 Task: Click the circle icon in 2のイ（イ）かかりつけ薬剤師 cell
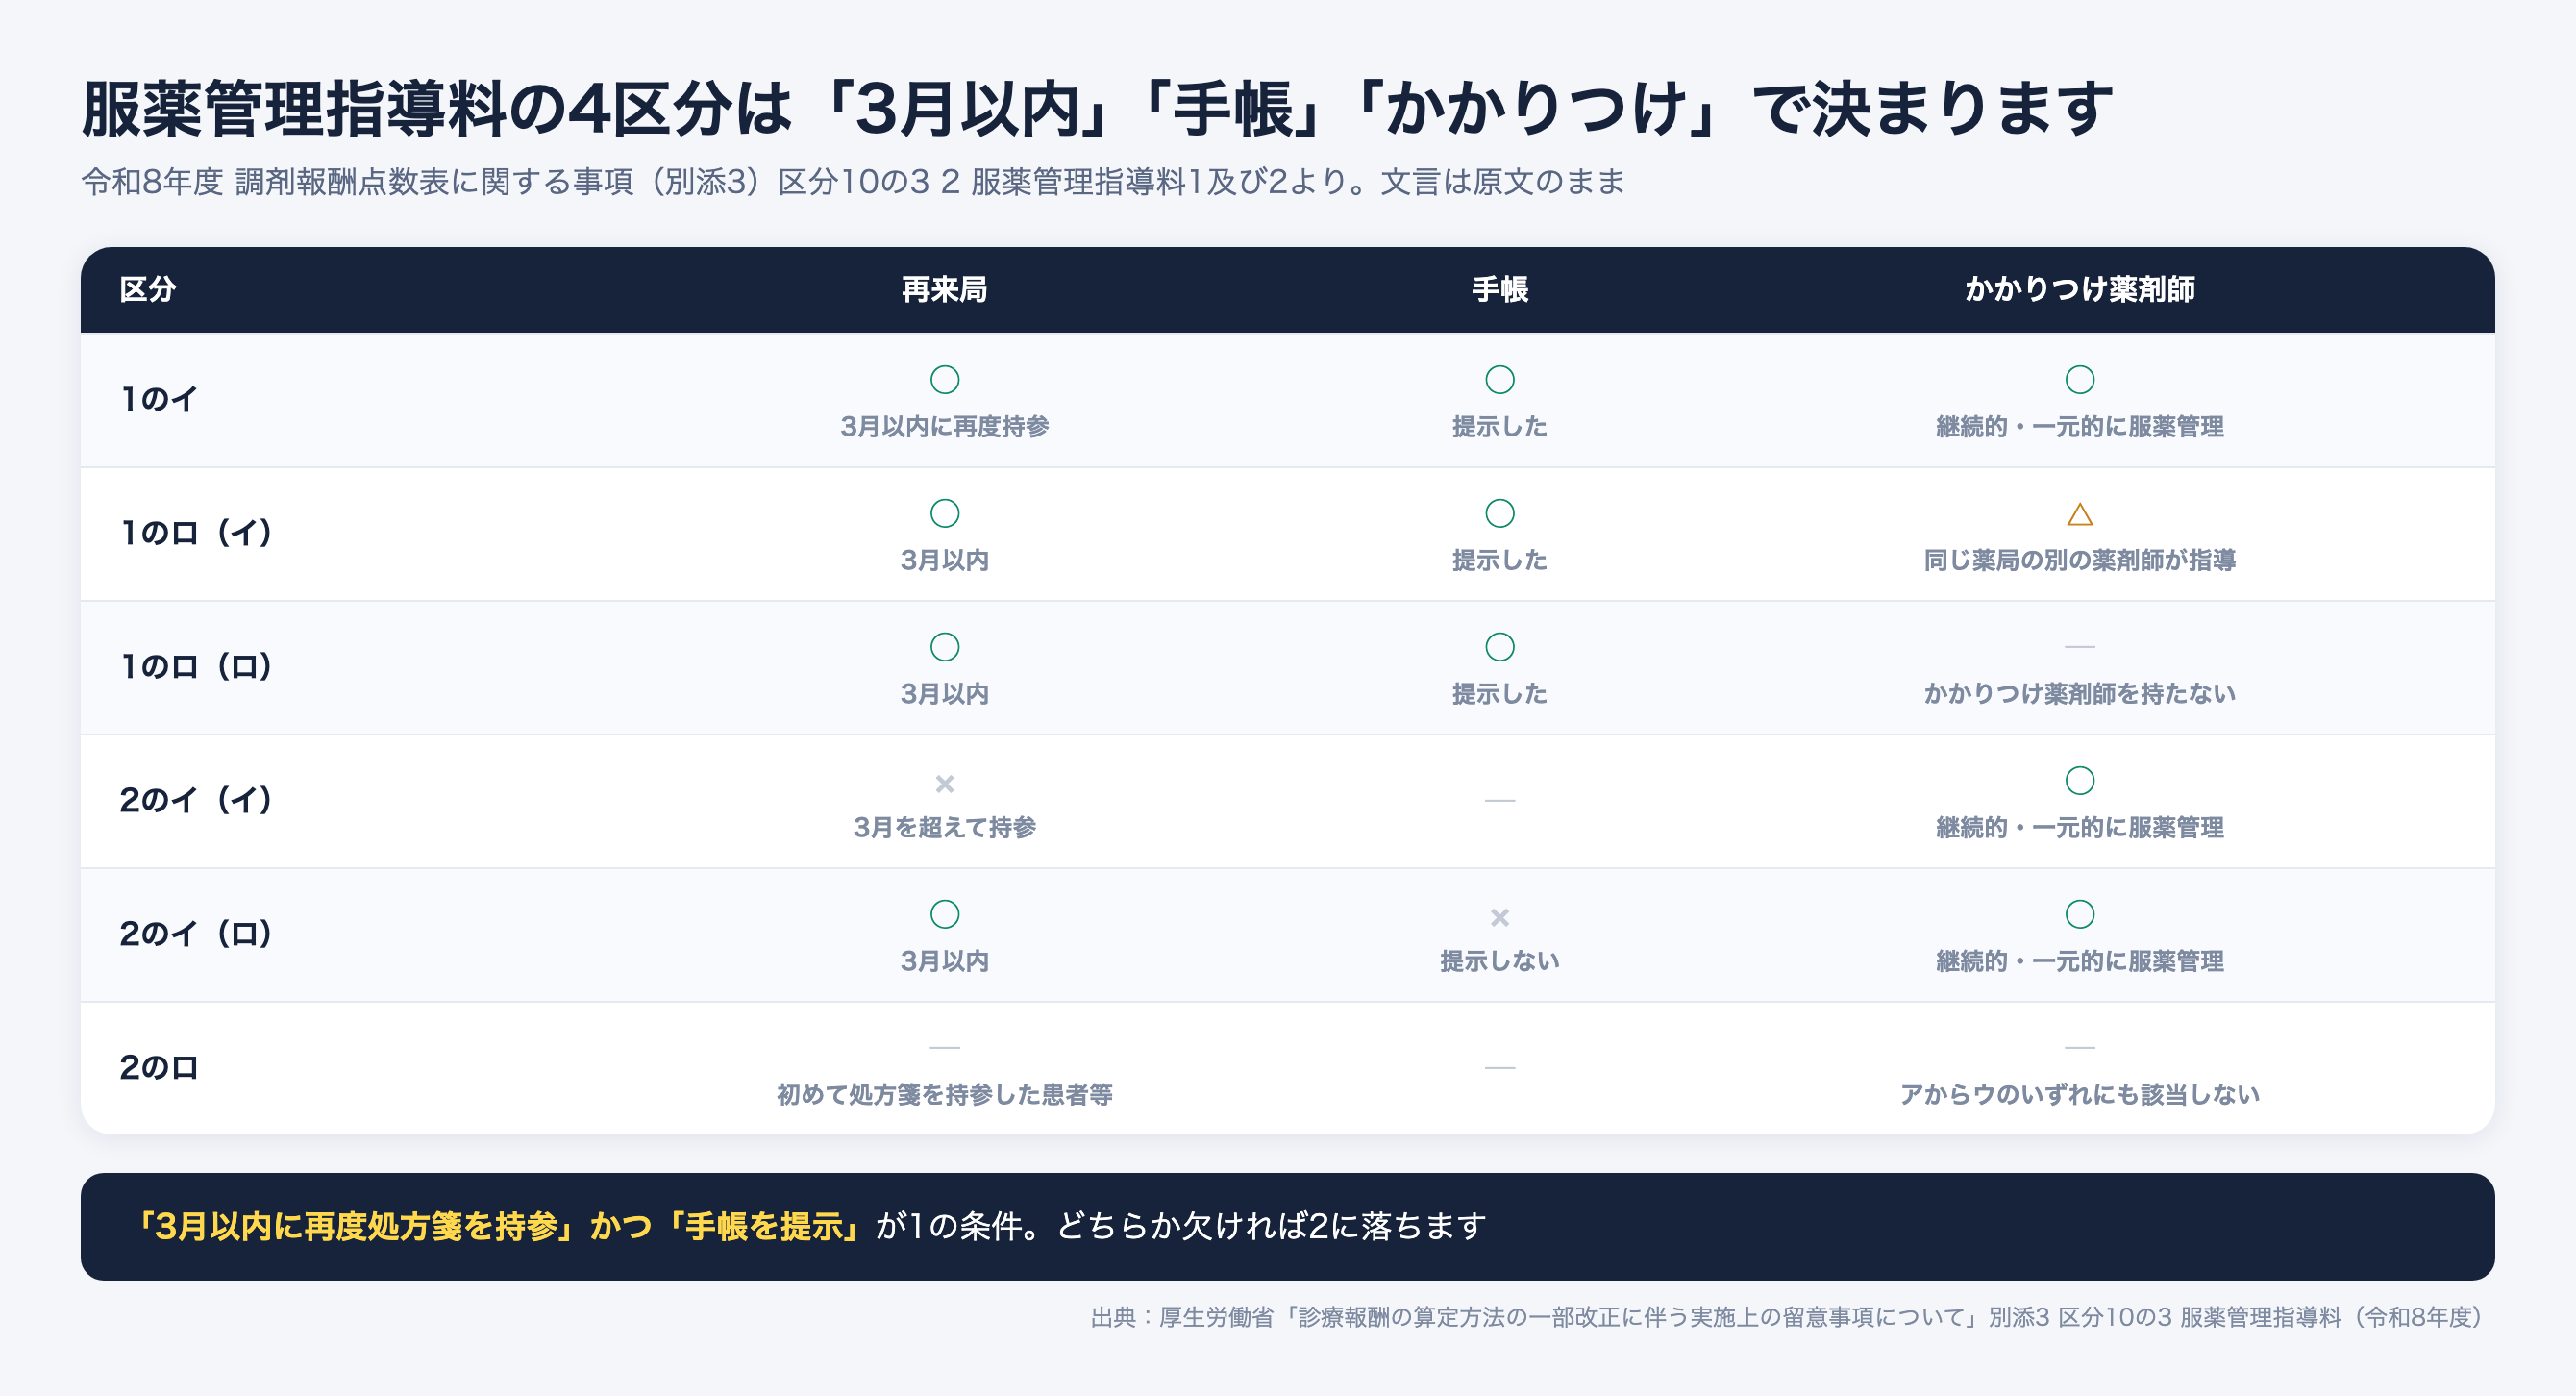coord(2079,781)
